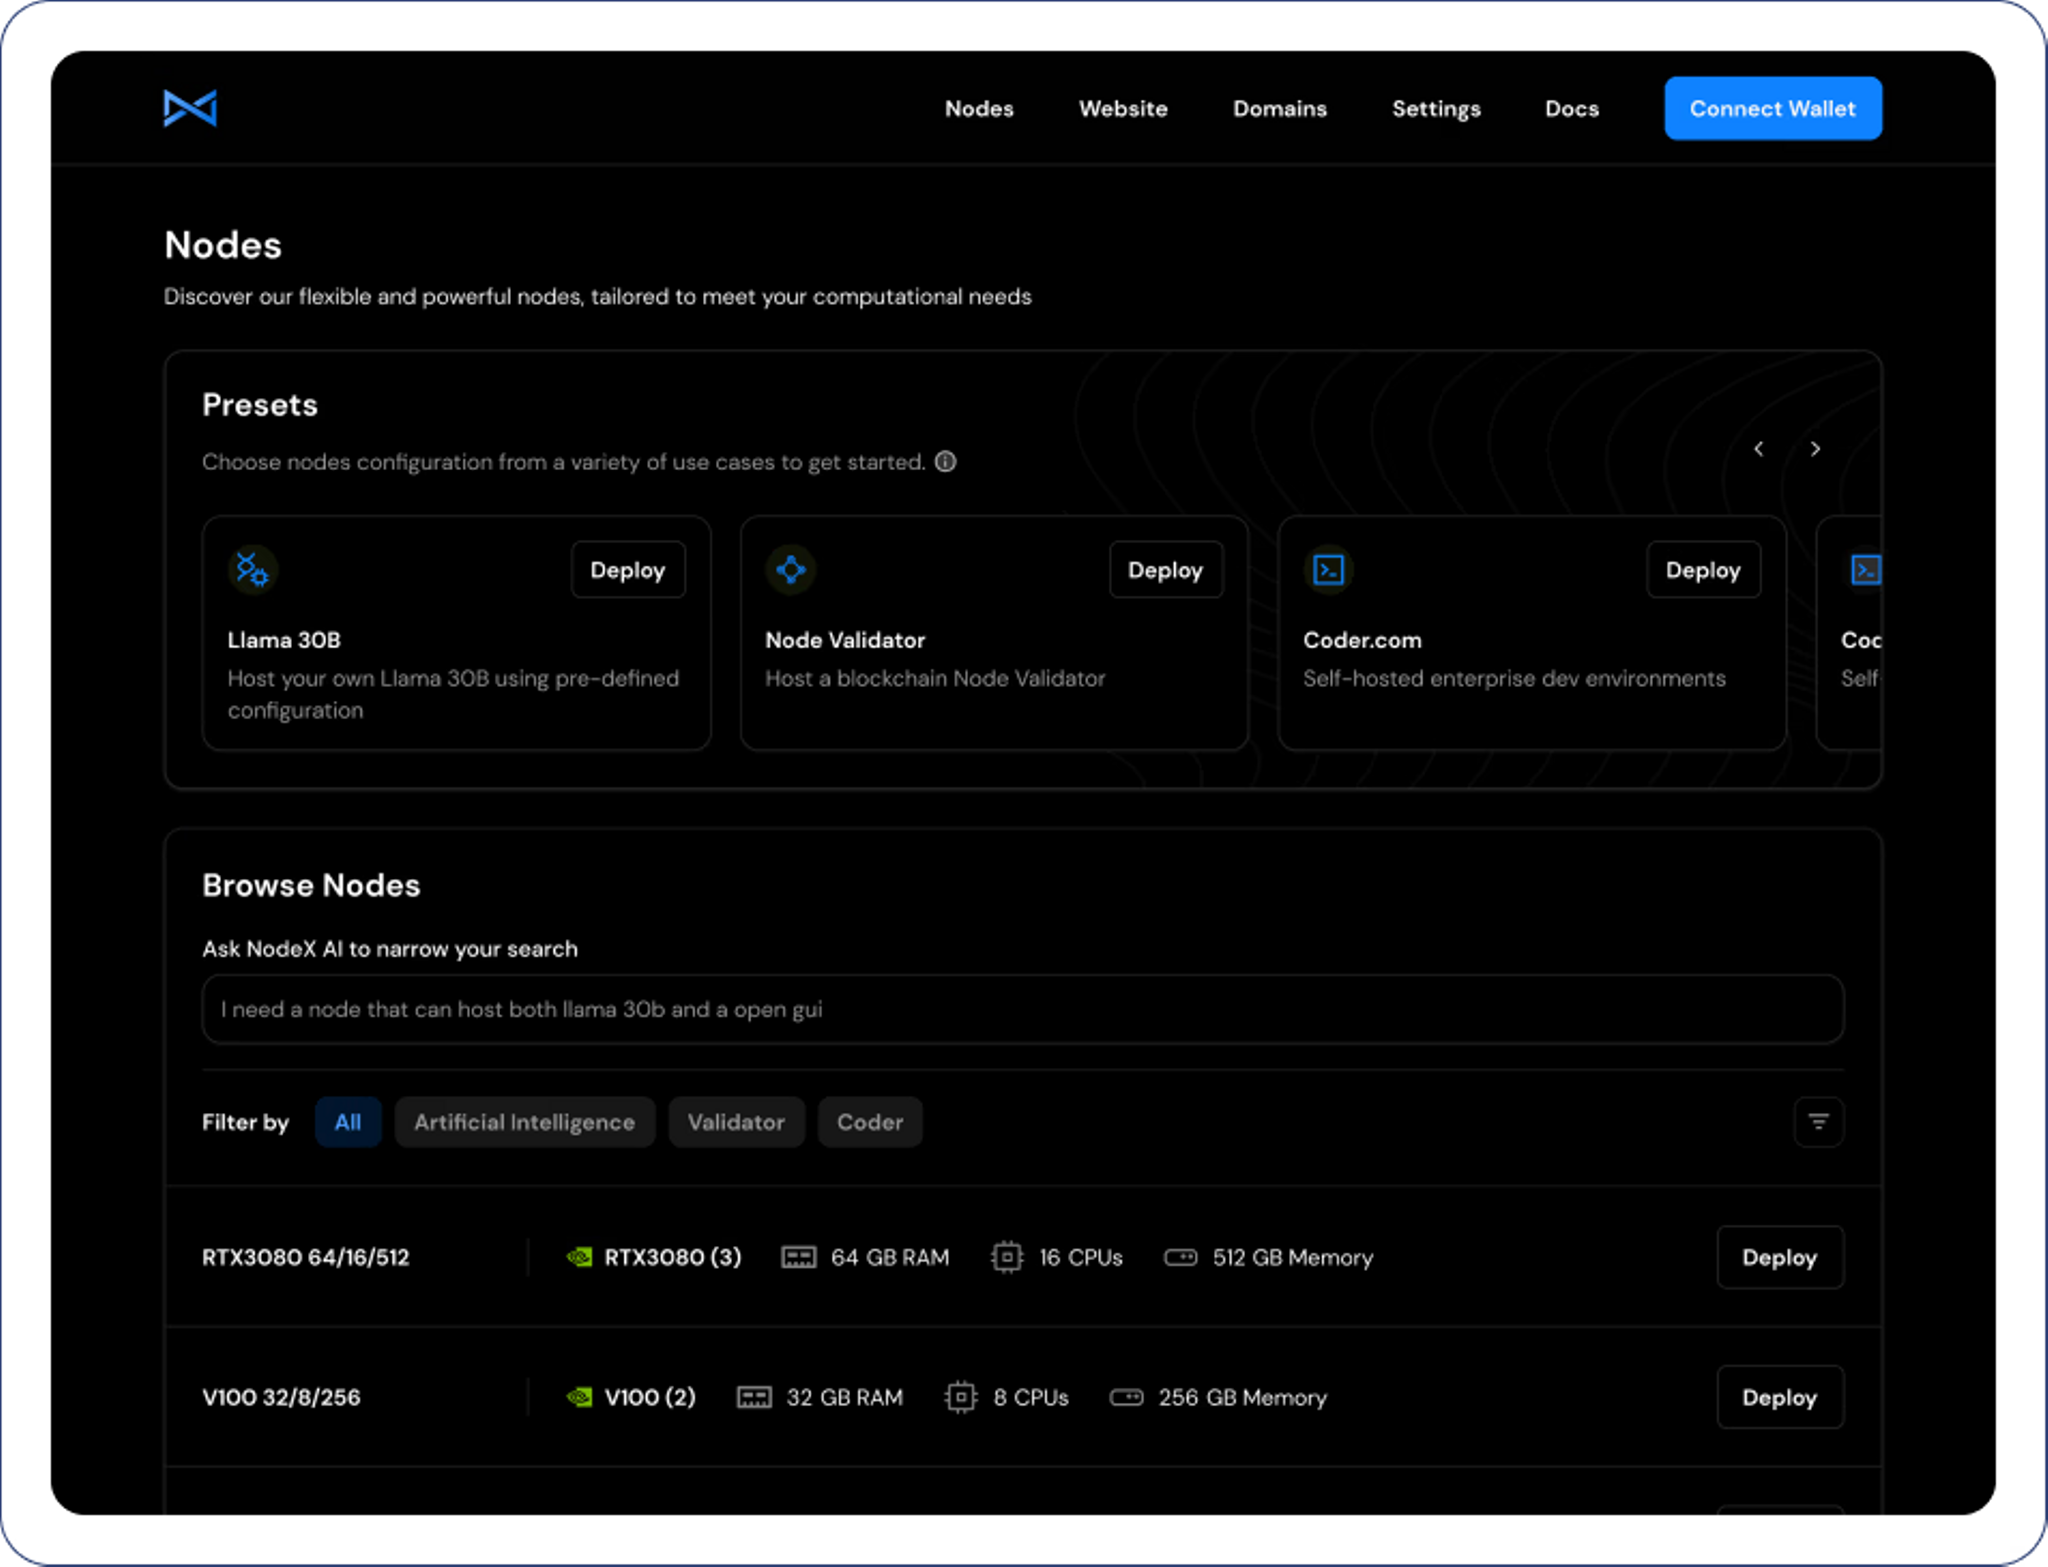The width and height of the screenshot is (2048, 1567).
Task: Click the RAM icon beside 64 GB RAM
Action: click(x=798, y=1257)
